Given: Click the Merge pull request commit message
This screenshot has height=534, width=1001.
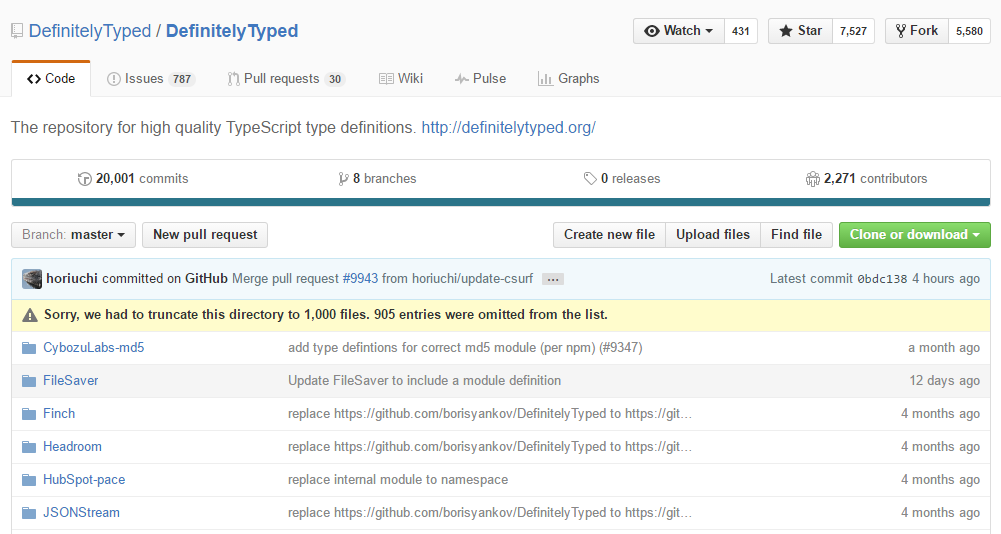Looking at the screenshot, I should tap(382, 278).
